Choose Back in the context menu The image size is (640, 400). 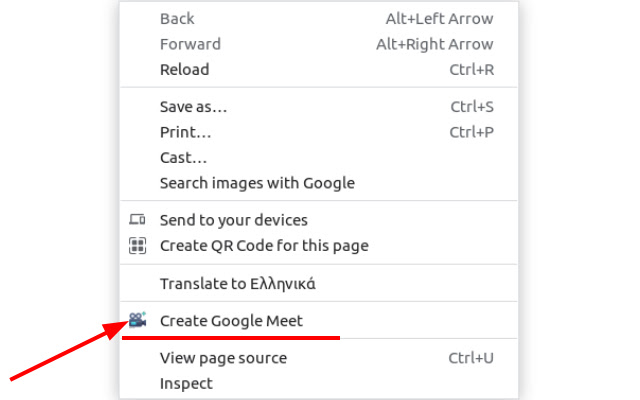coord(177,19)
